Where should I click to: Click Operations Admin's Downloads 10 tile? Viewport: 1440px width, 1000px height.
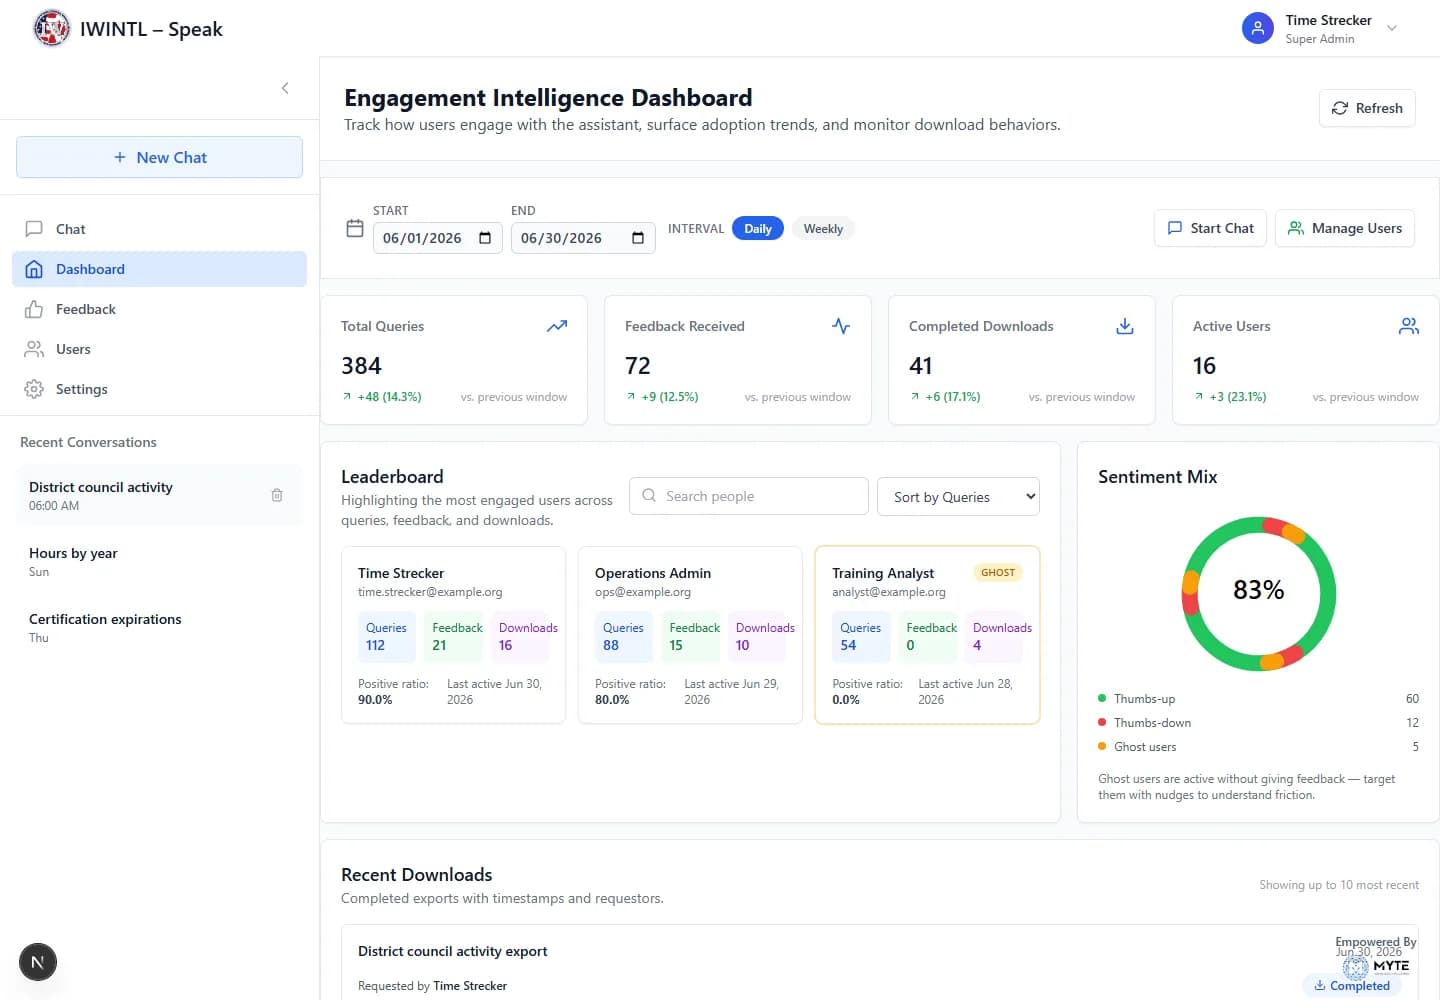tap(757, 637)
